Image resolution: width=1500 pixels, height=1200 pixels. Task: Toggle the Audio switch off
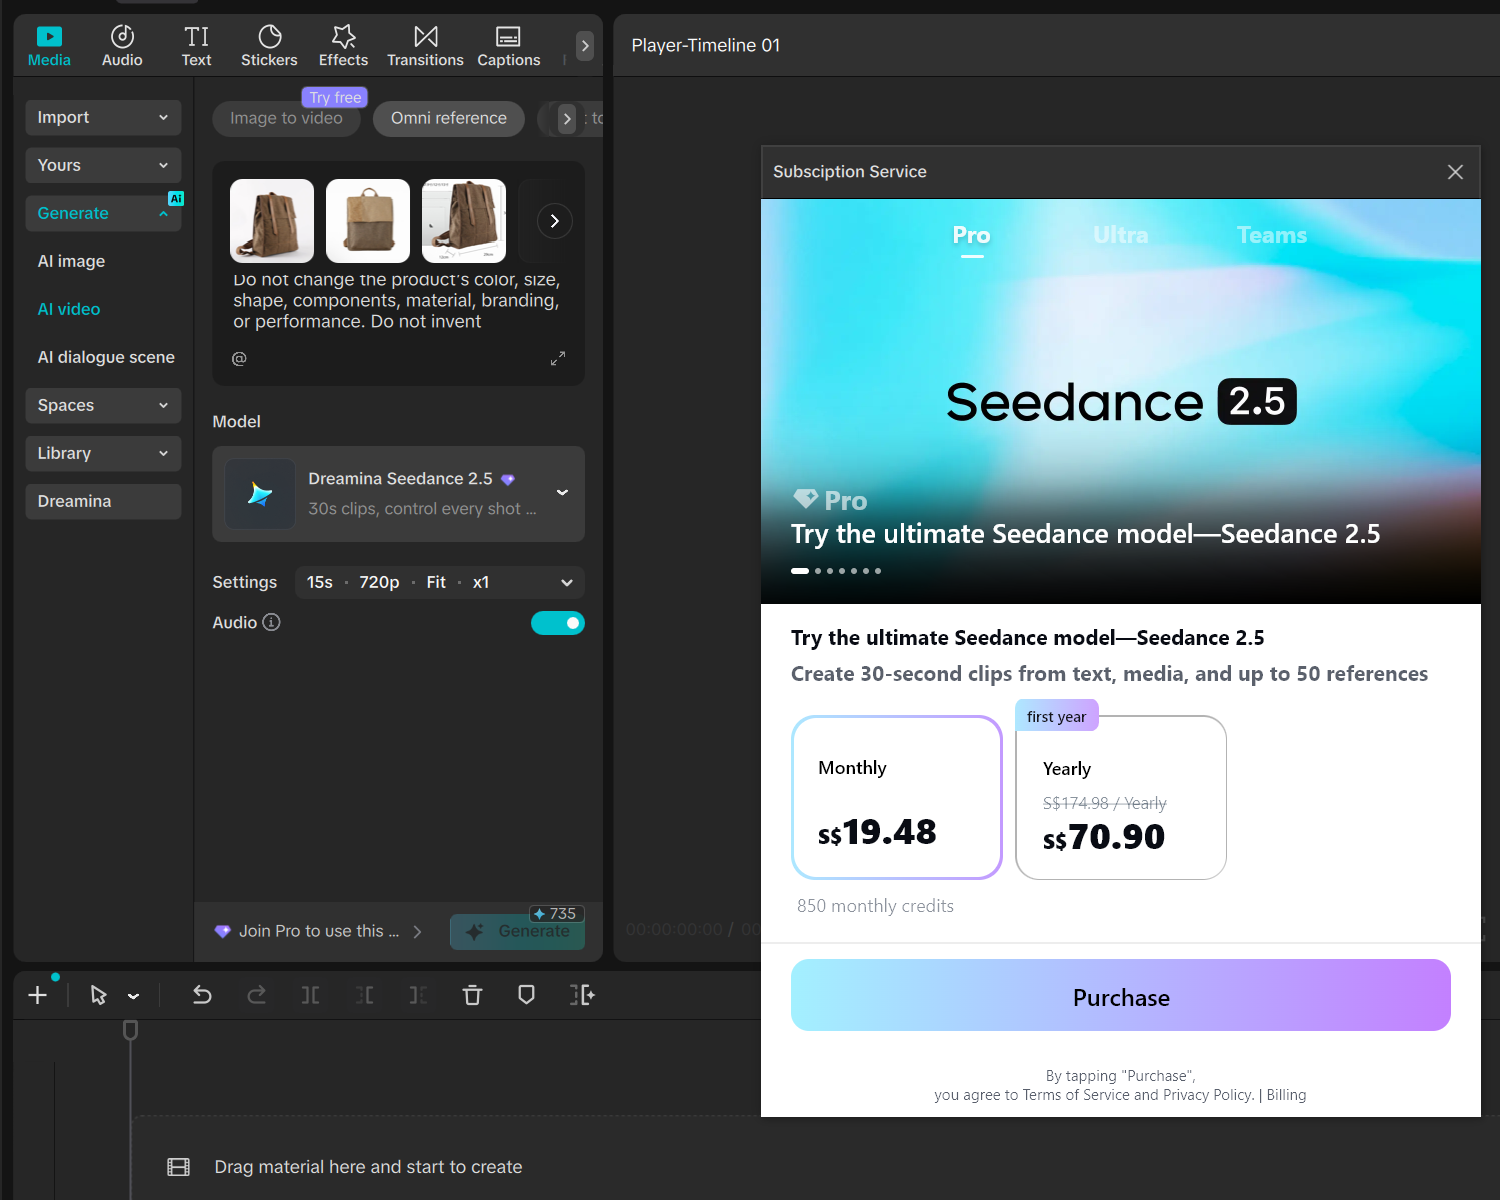pos(558,623)
